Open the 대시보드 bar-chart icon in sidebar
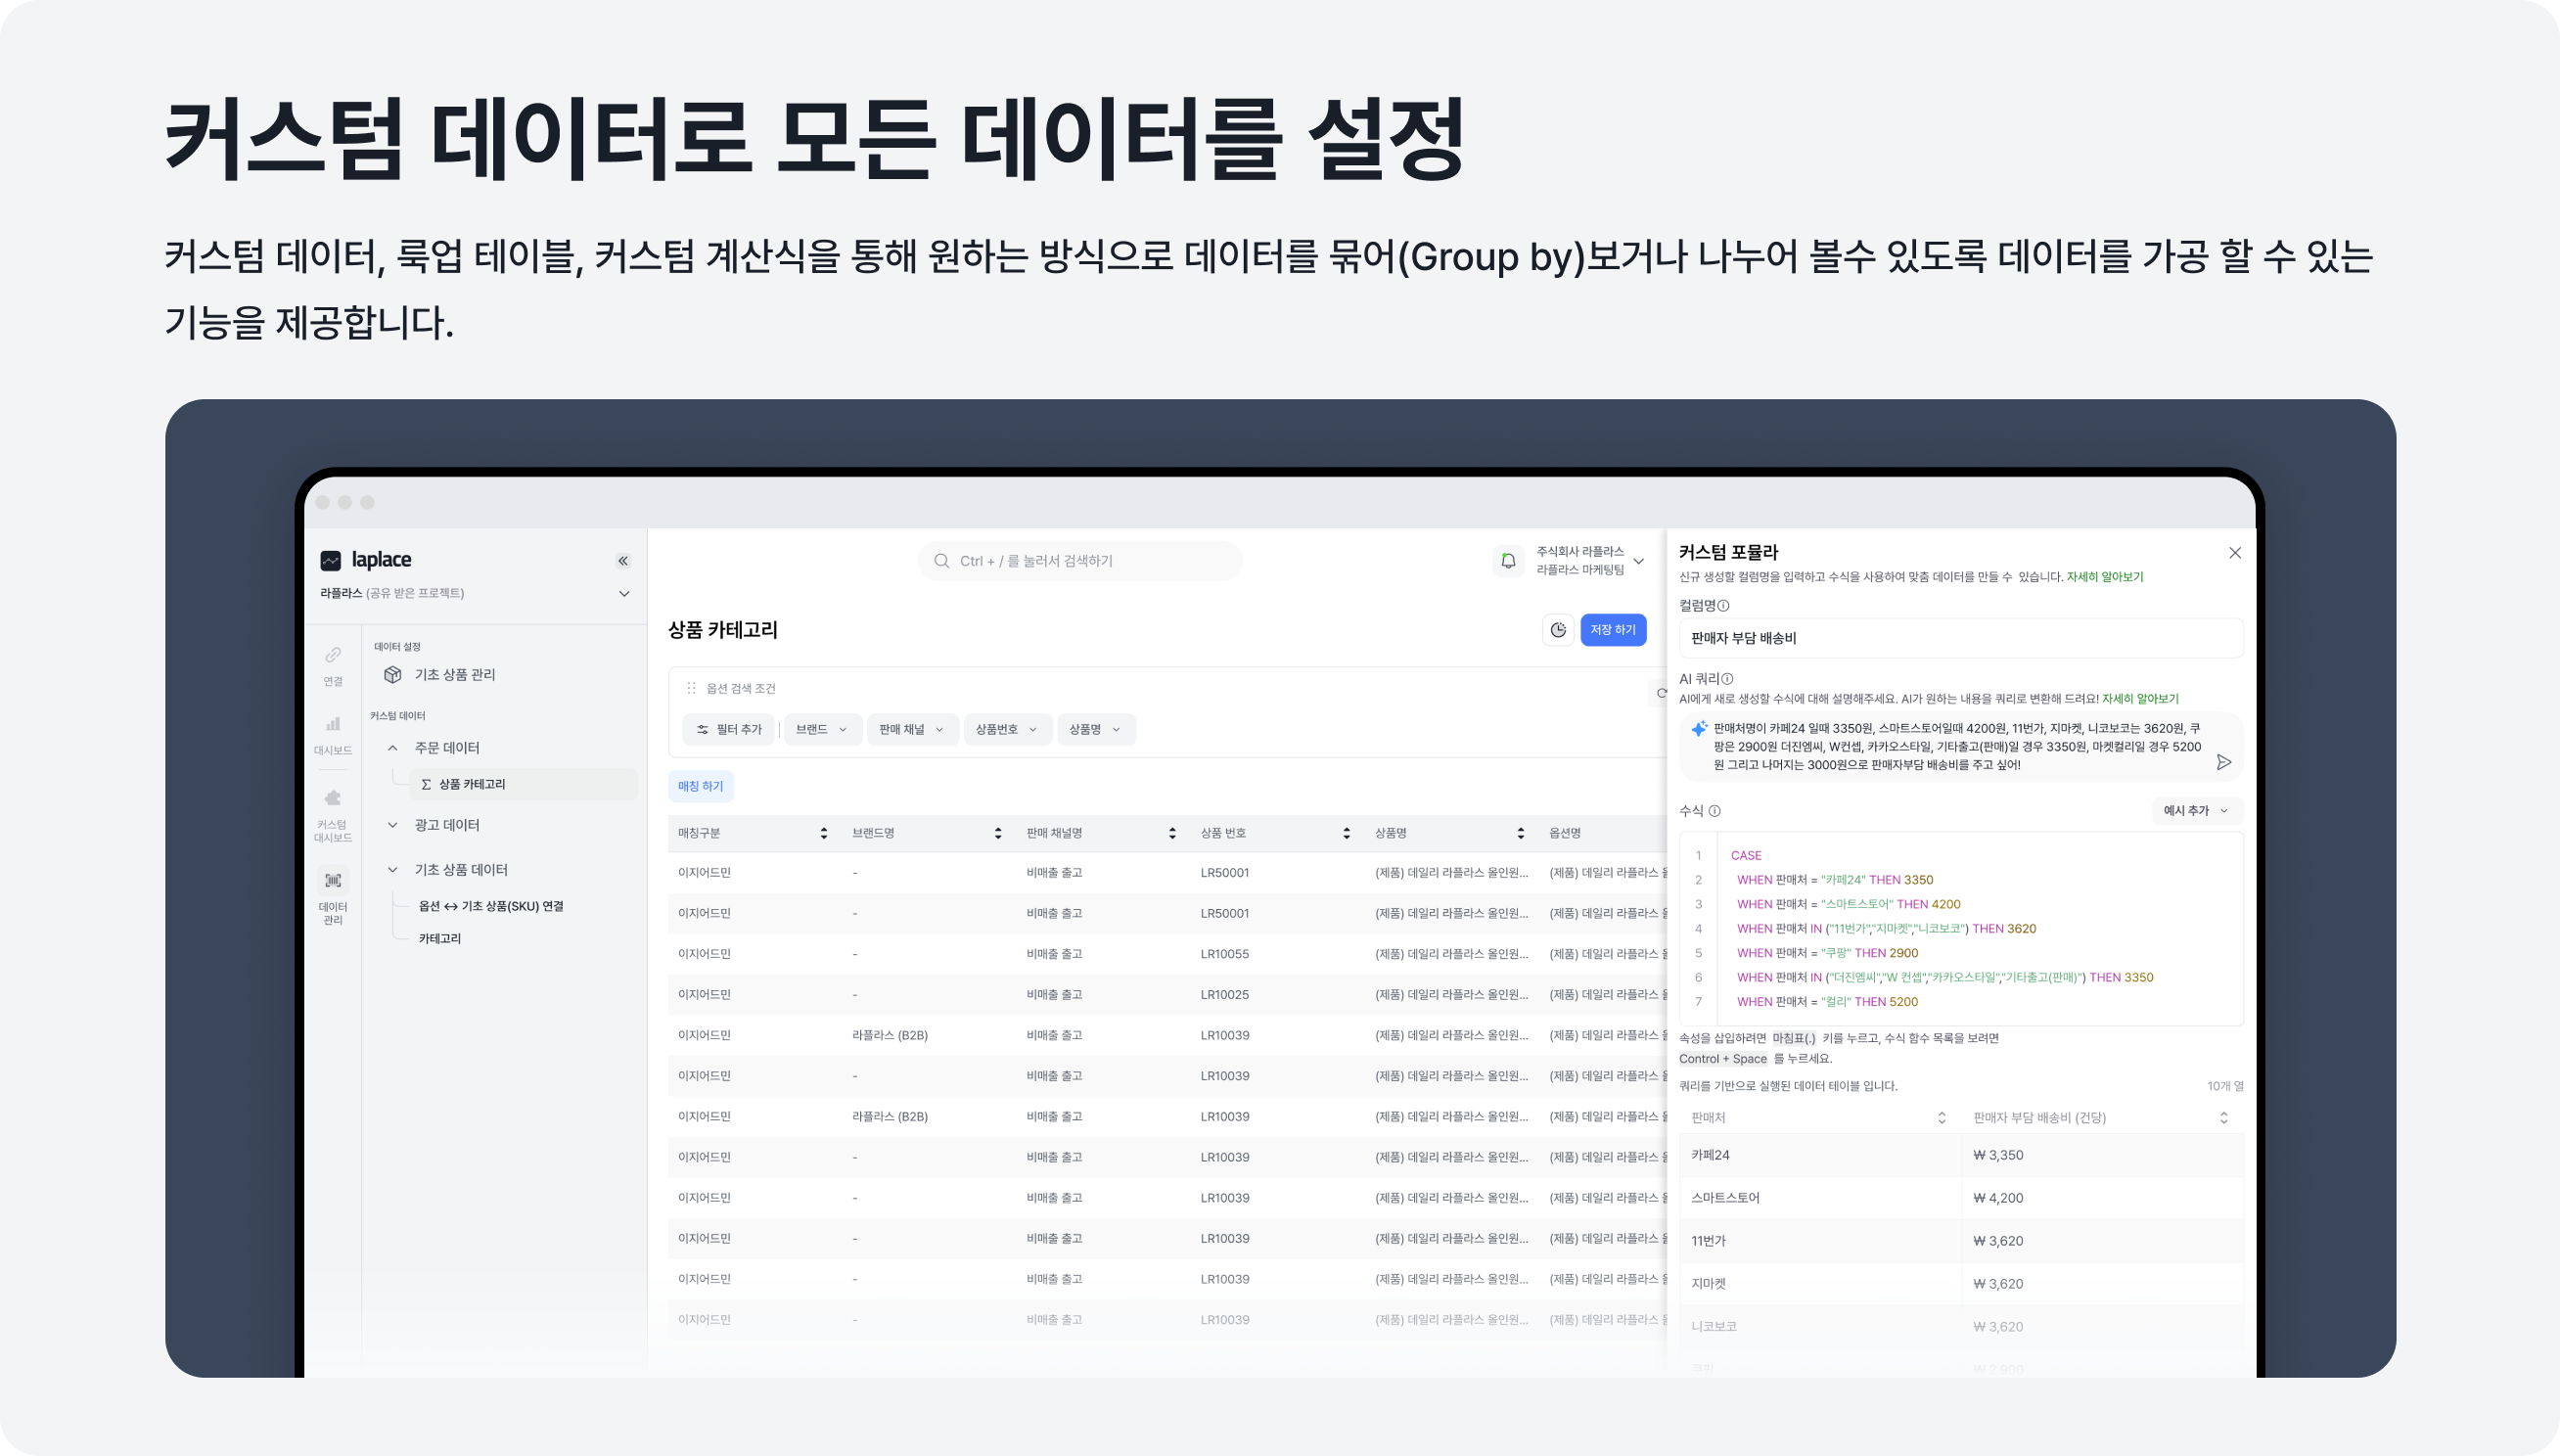2560x1456 pixels. (332, 725)
